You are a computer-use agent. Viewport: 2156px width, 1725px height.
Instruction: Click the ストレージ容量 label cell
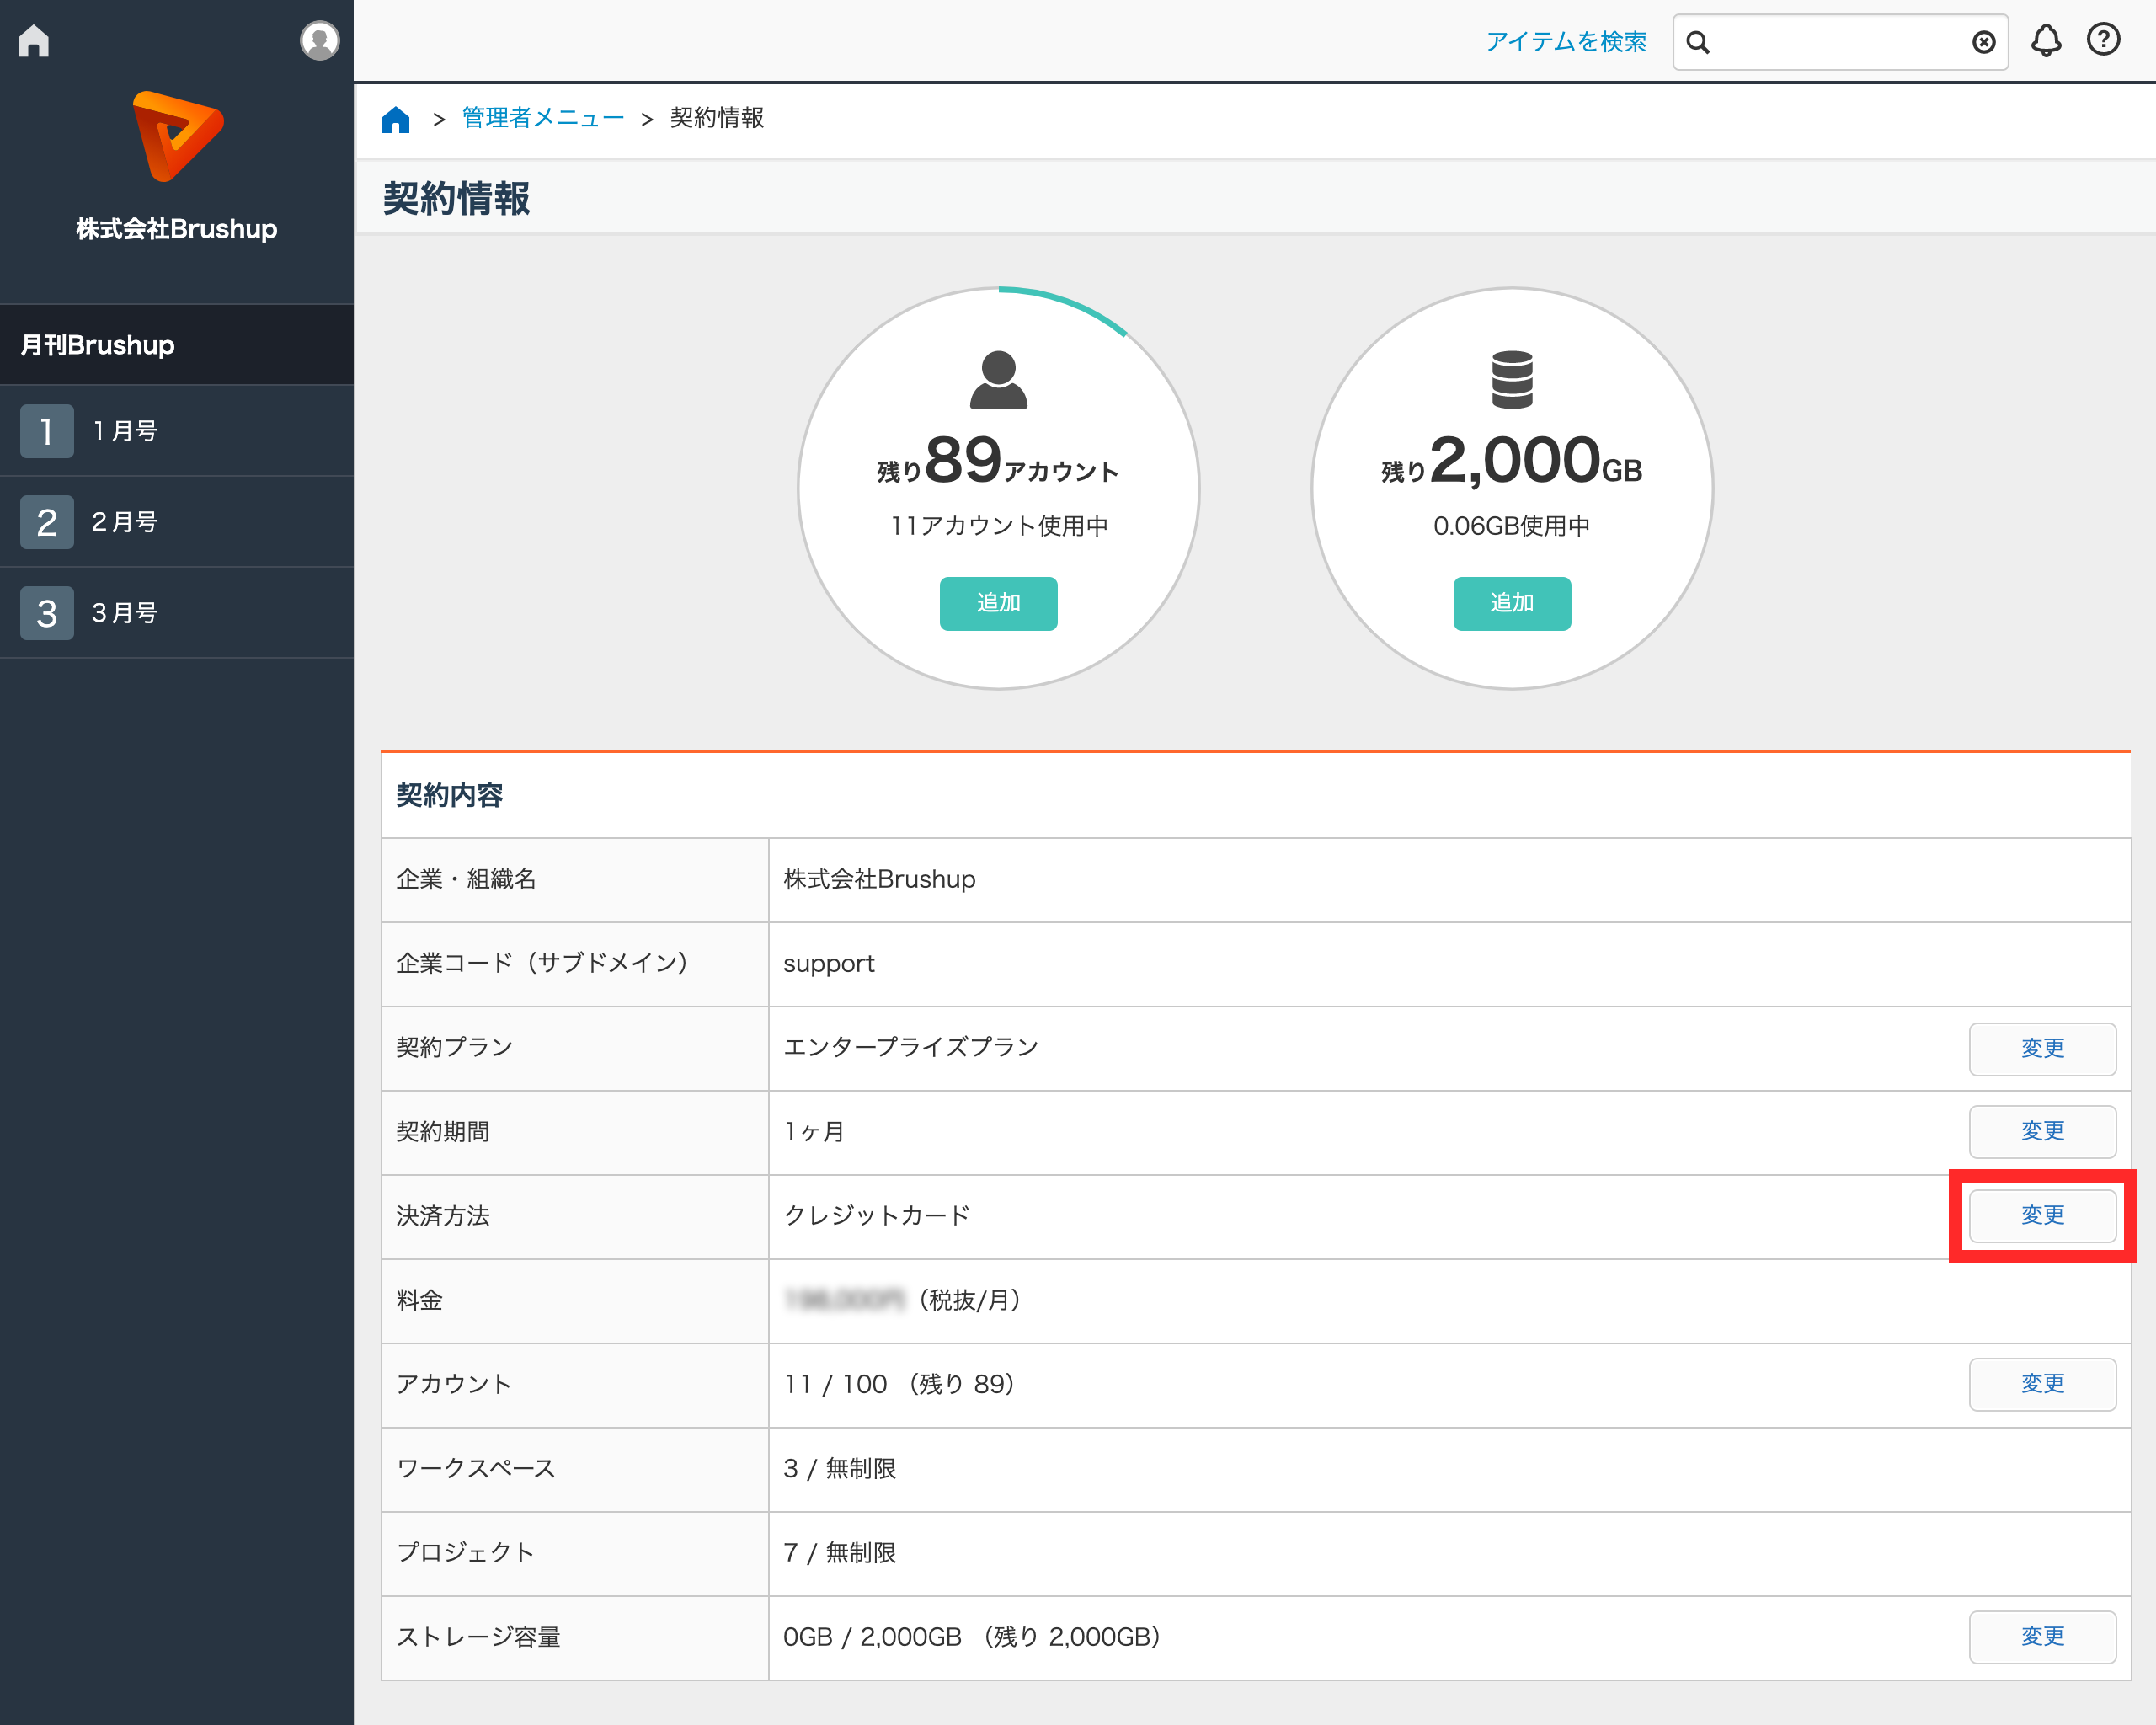click(x=575, y=1638)
